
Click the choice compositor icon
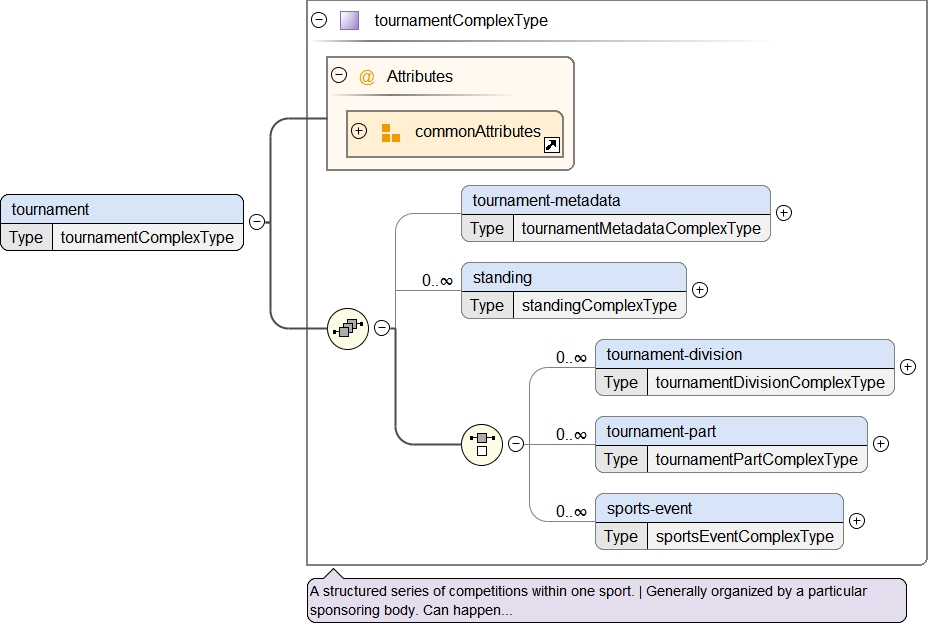pos(482,444)
